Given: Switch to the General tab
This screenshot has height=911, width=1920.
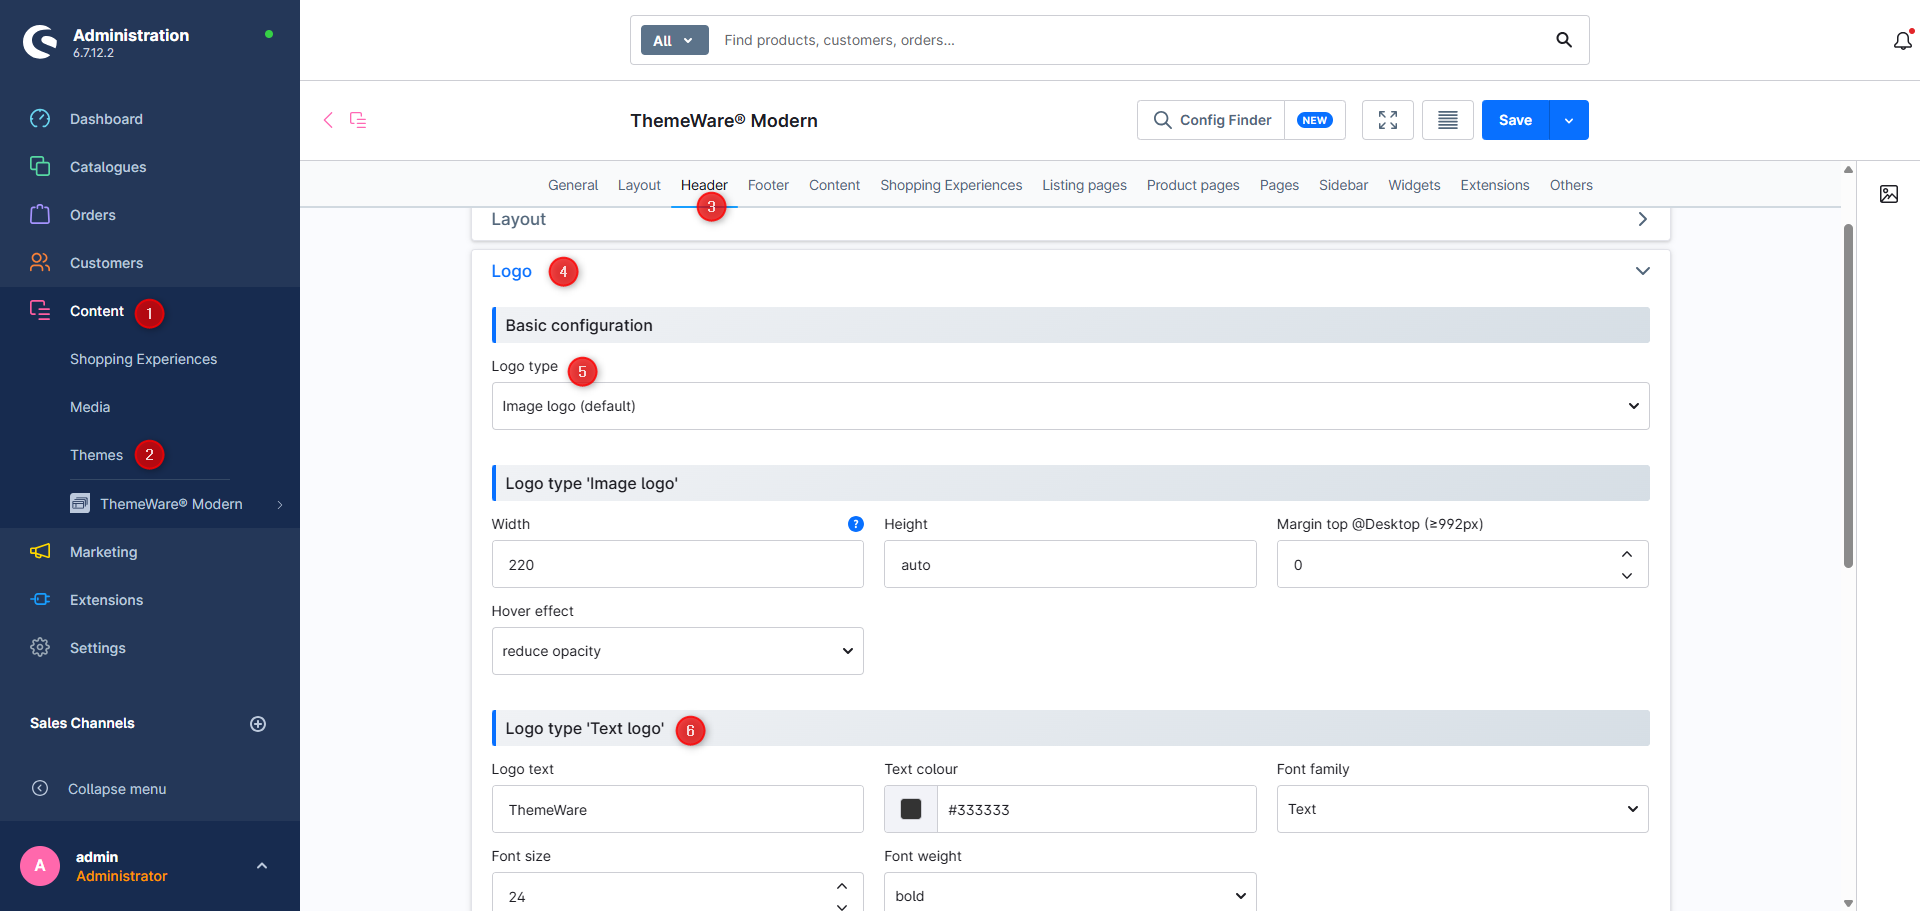Looking at the screenshot, I should pos(573,185).
